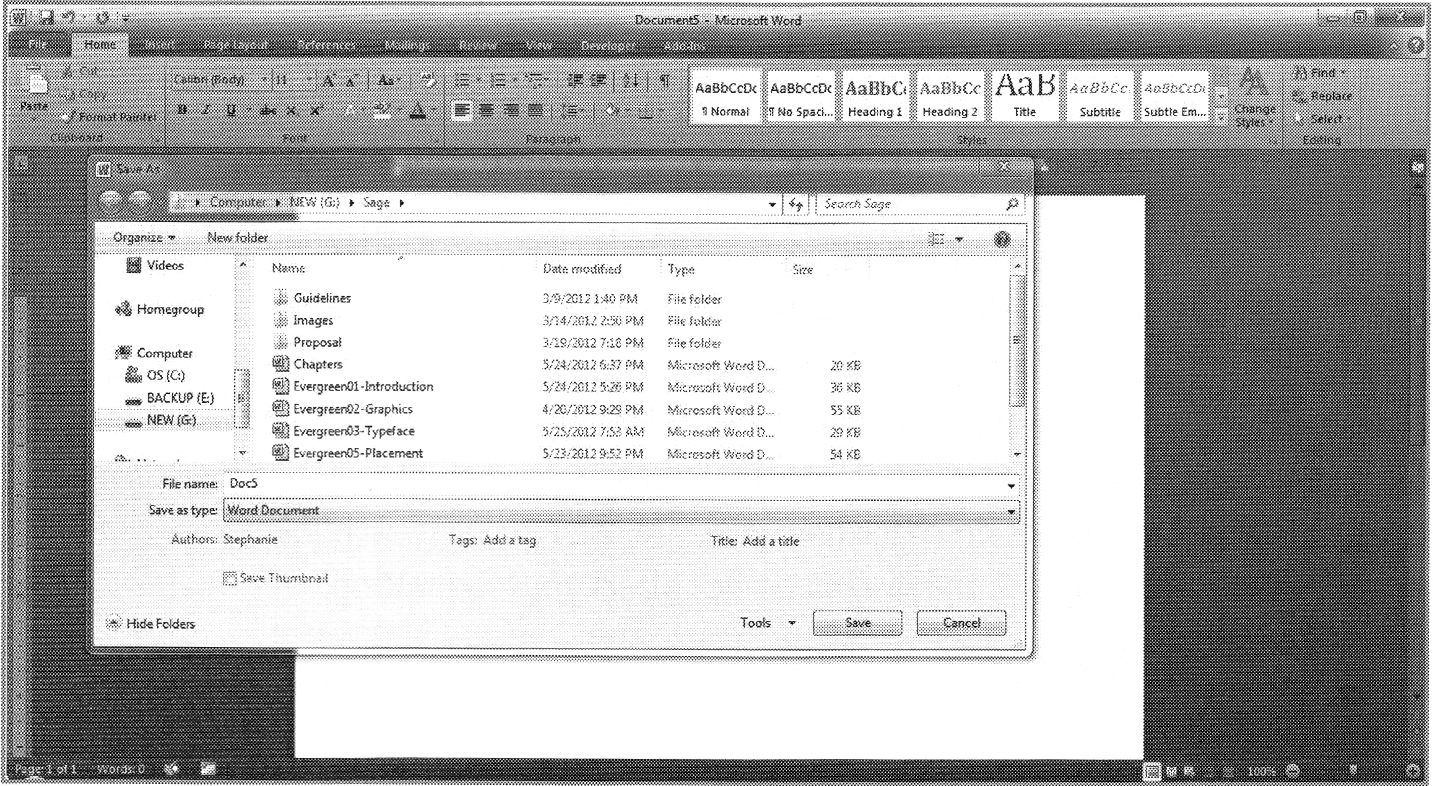Switch to the References tab
This screenshot has width=1433, height=786.
click(x=327, y=46)
